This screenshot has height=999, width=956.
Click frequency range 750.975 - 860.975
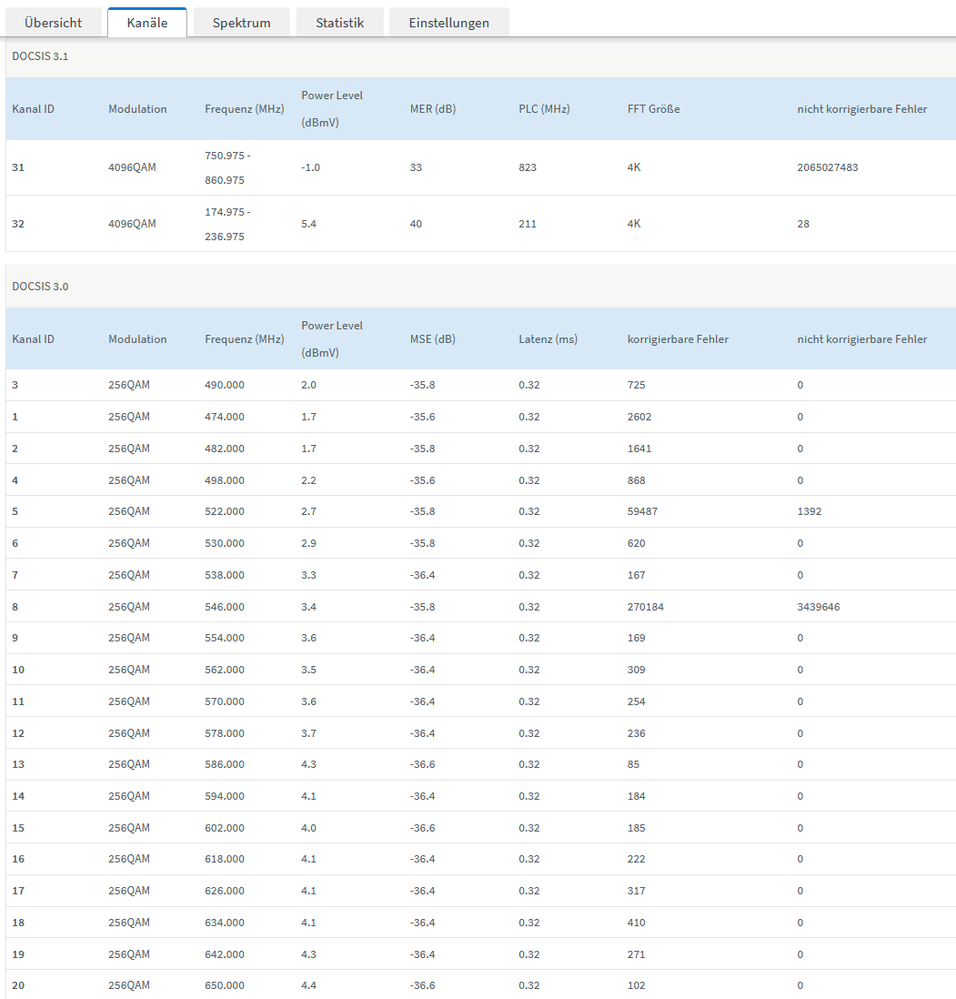(x=227, y=168)
